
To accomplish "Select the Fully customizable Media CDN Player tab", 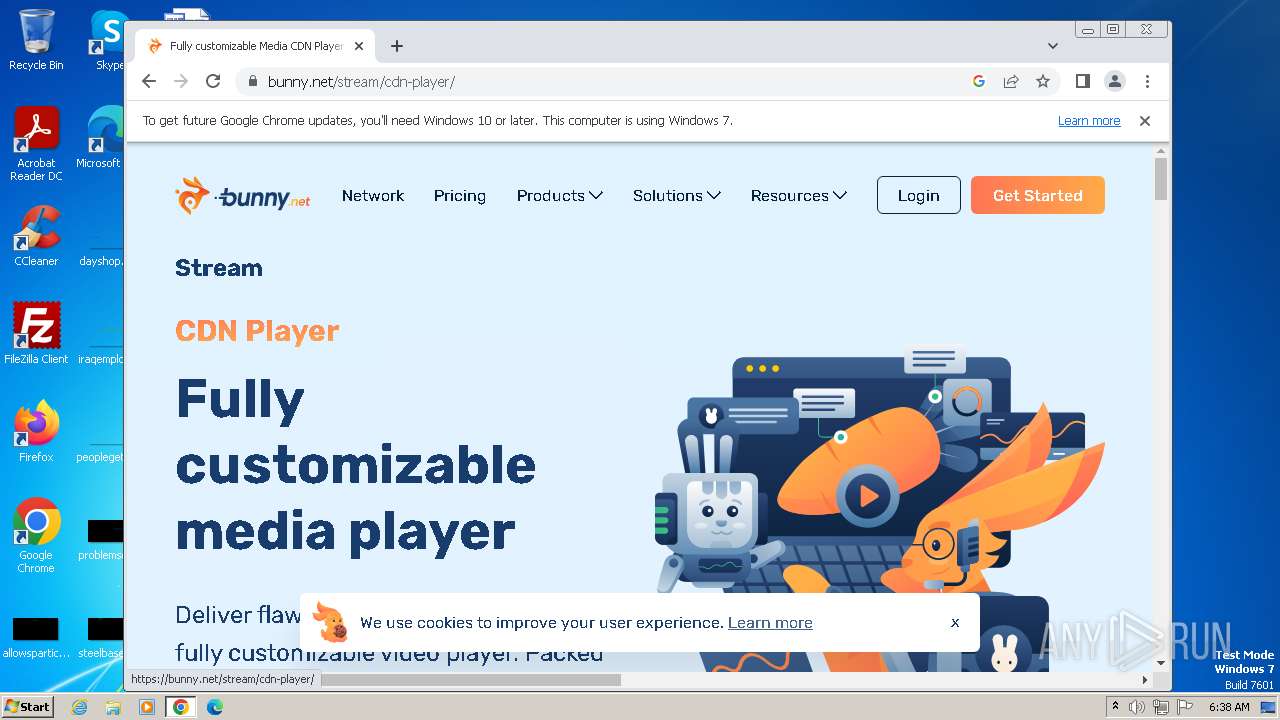I will click(x=255, y=46).
